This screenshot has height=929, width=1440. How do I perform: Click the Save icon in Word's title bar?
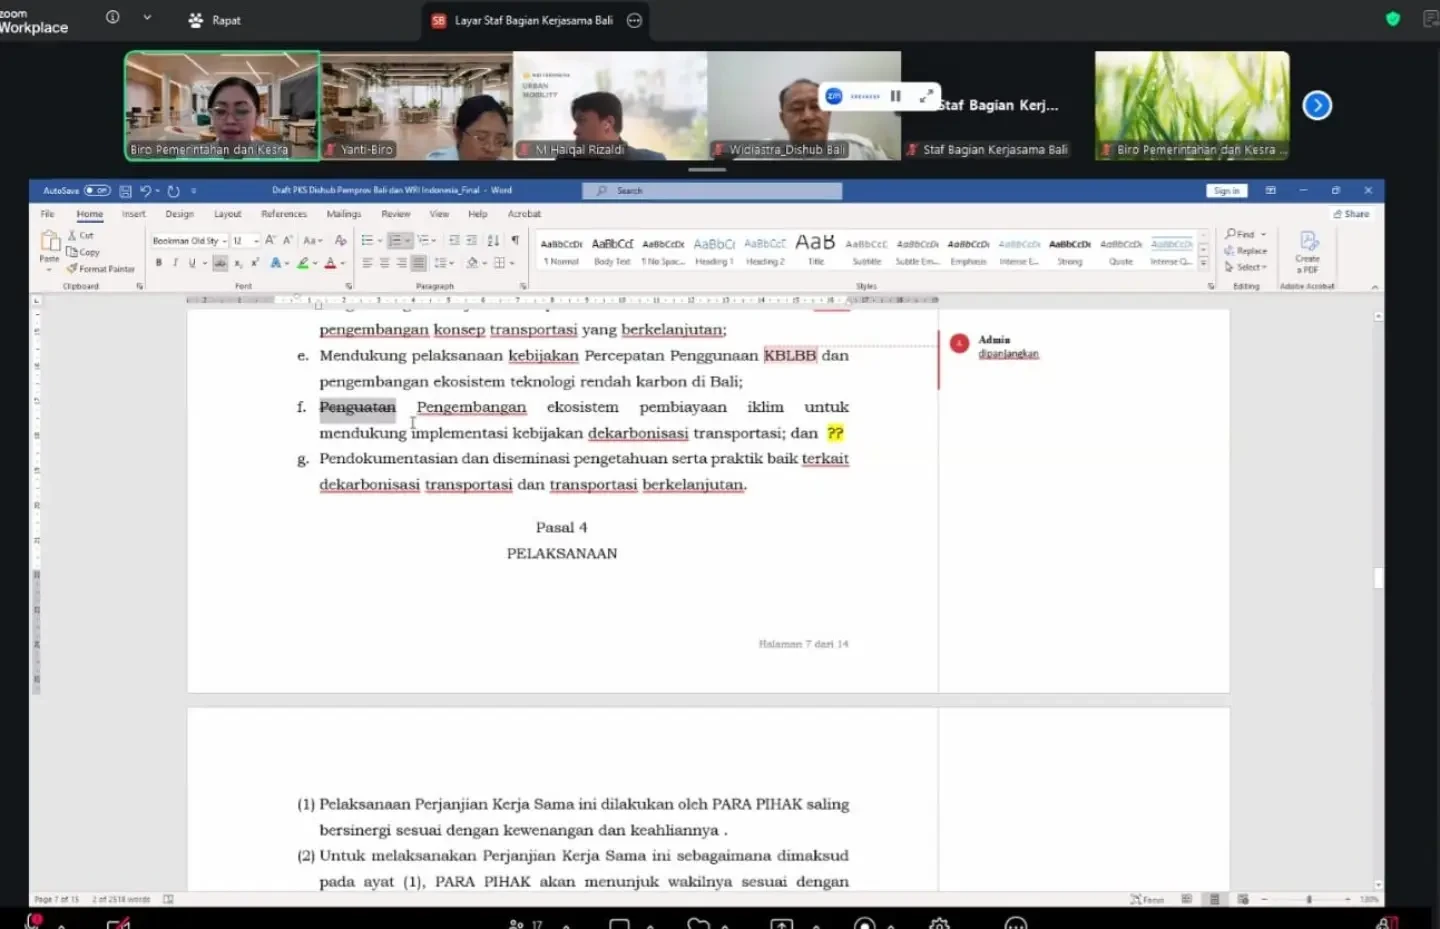125,191
